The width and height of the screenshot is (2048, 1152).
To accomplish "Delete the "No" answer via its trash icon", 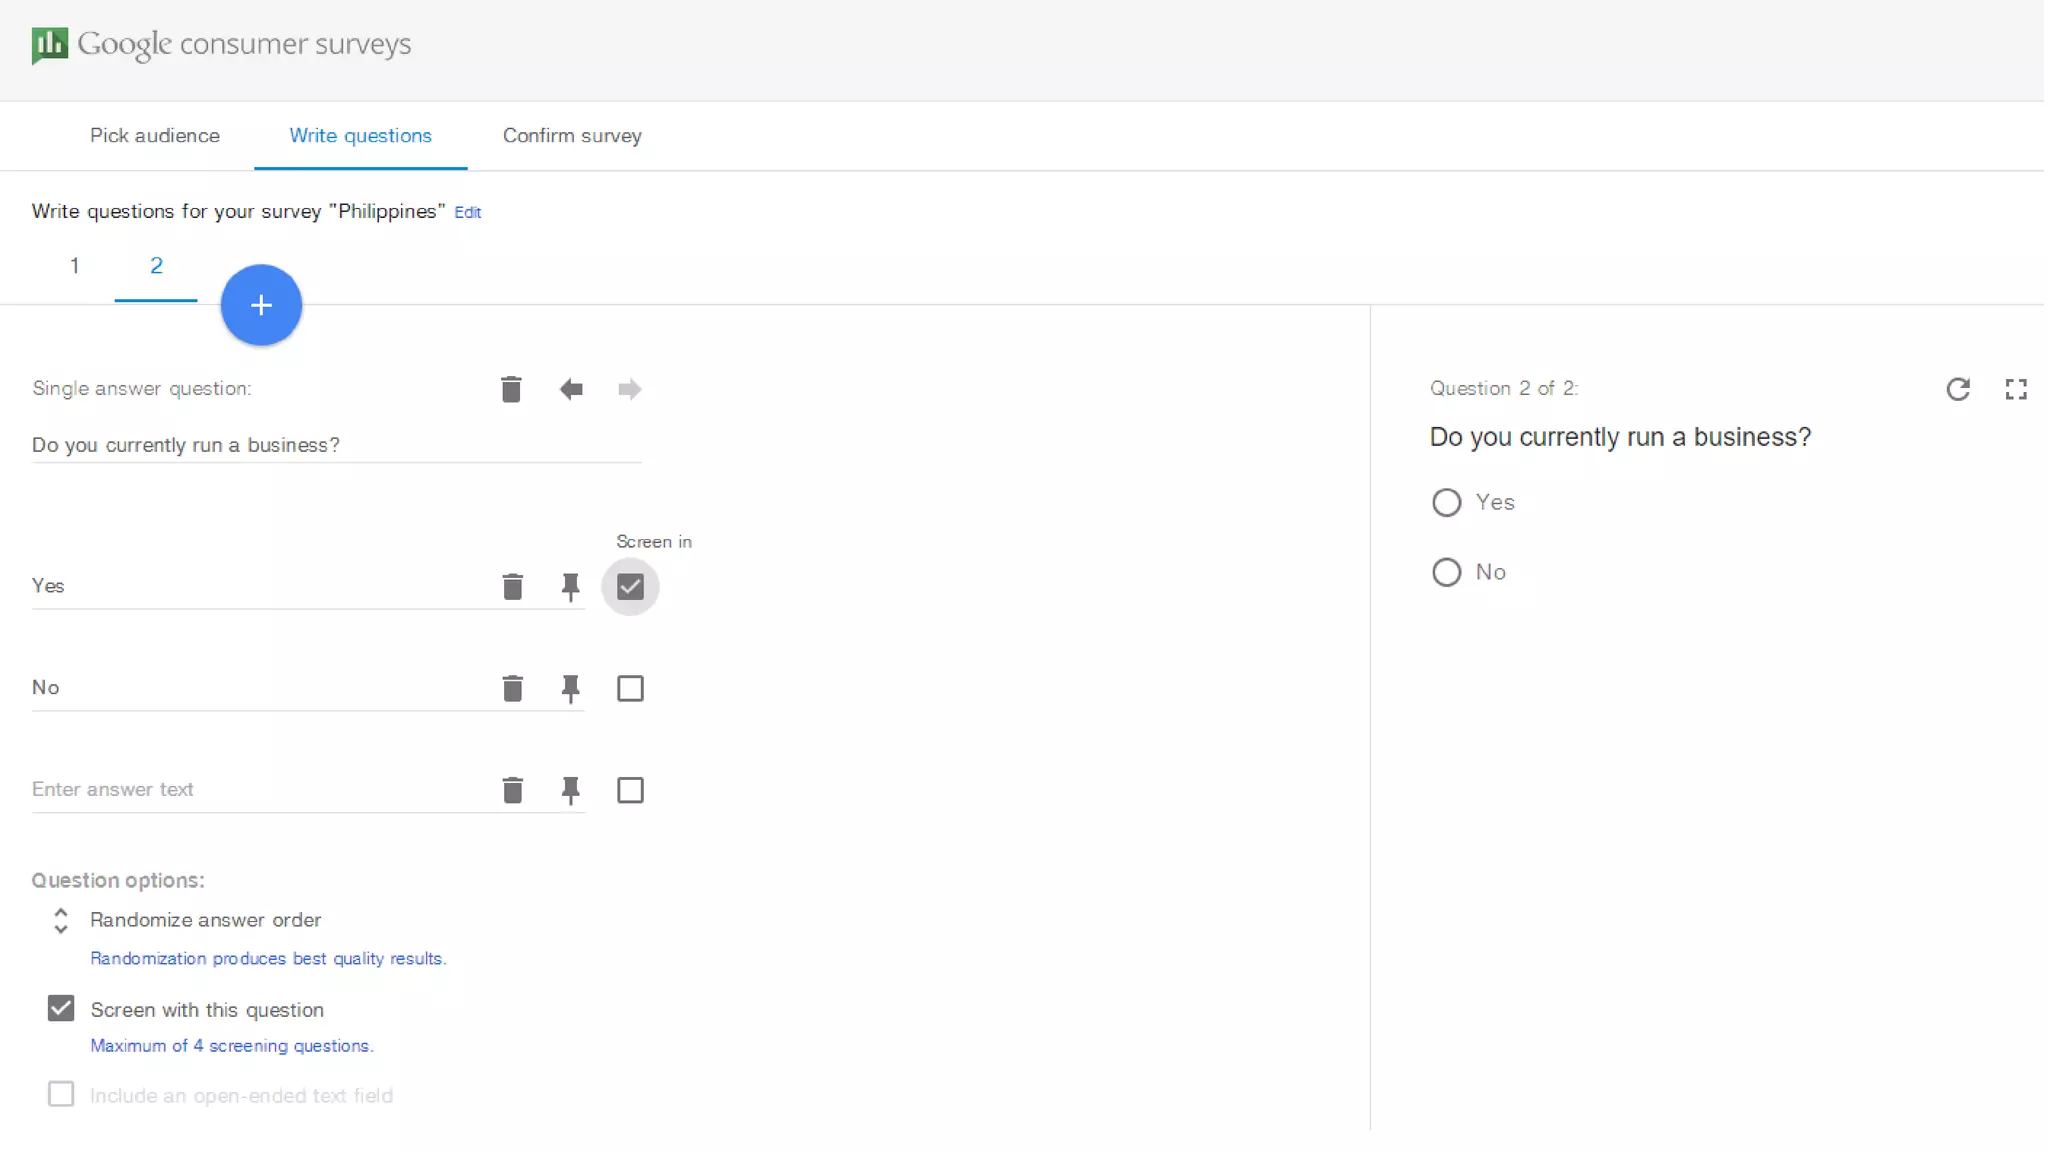I will 512,689.
